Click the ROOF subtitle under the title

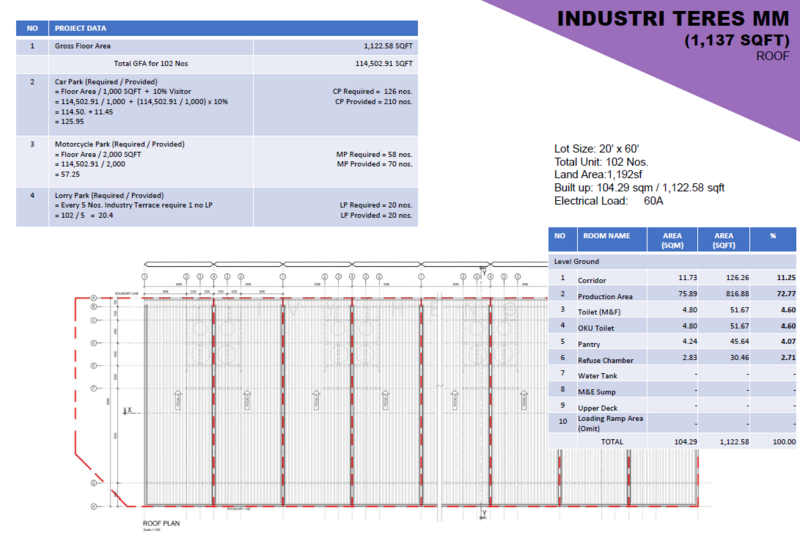773,57
